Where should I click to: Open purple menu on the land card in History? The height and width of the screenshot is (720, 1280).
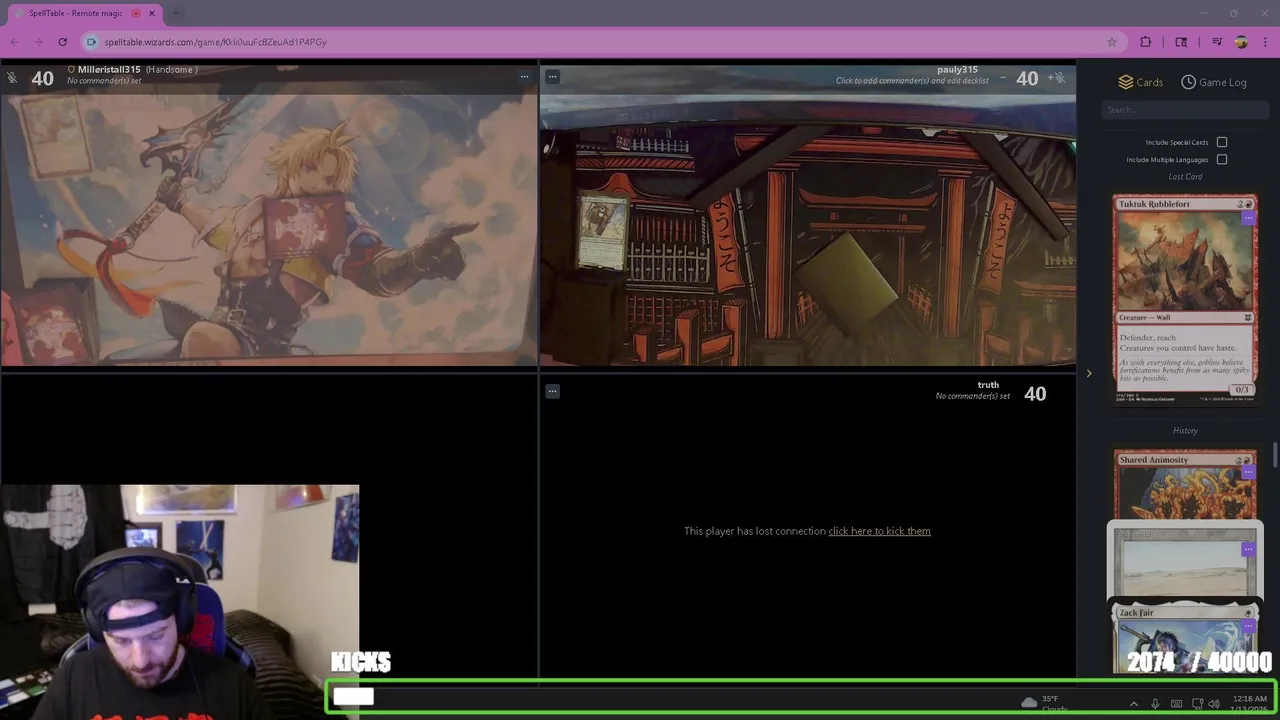[x=1248, y=549]
